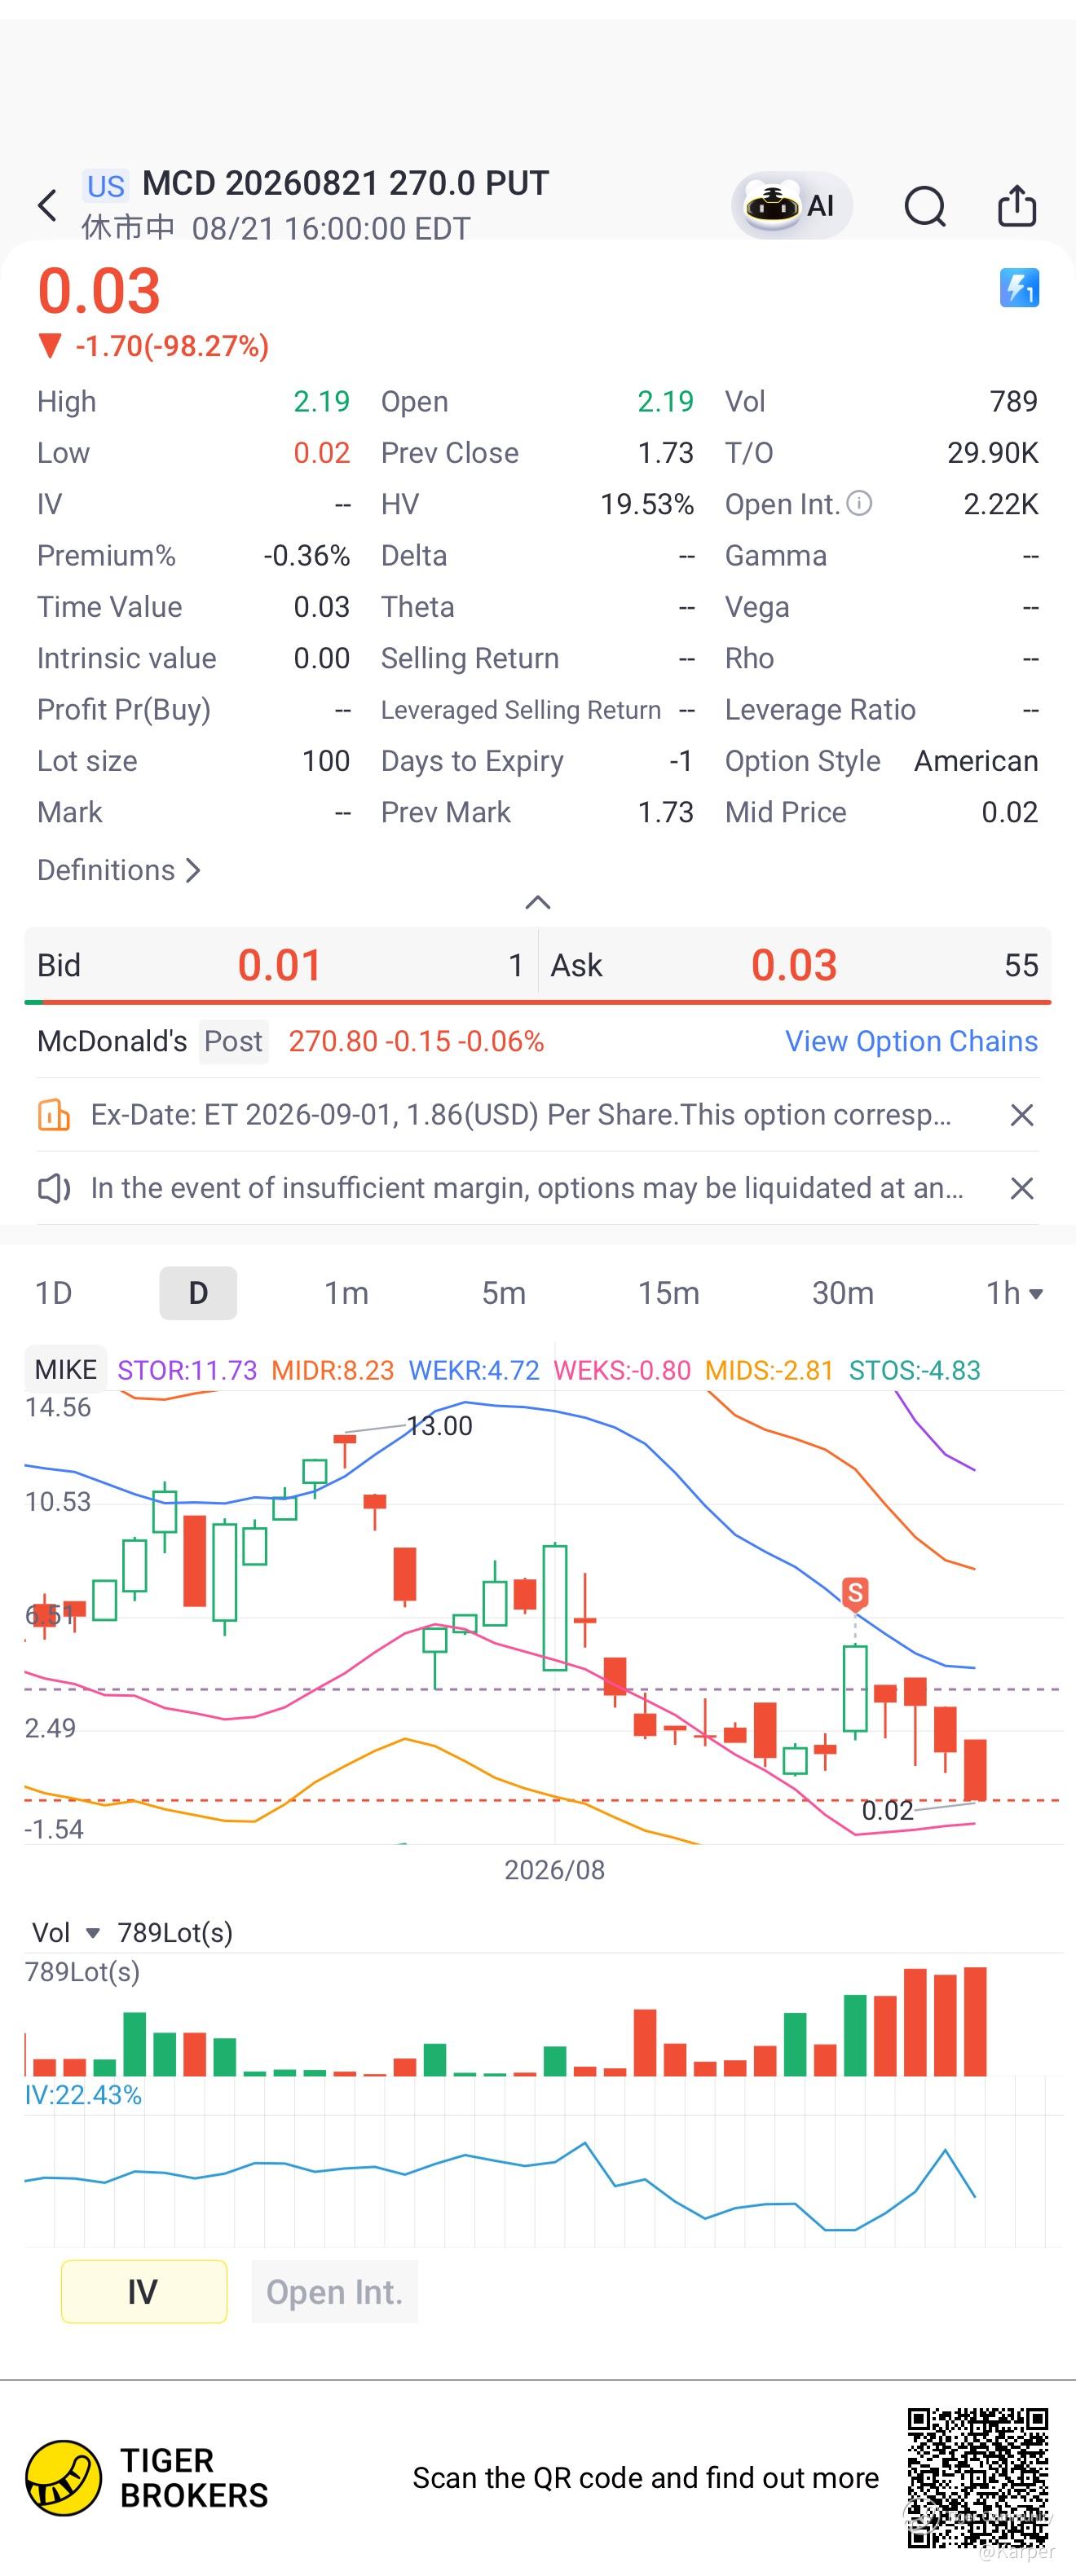Tap the Open Int. info icon
Image resolution: width=1076 pixels, height=2576 pixels.
[859, 503]
